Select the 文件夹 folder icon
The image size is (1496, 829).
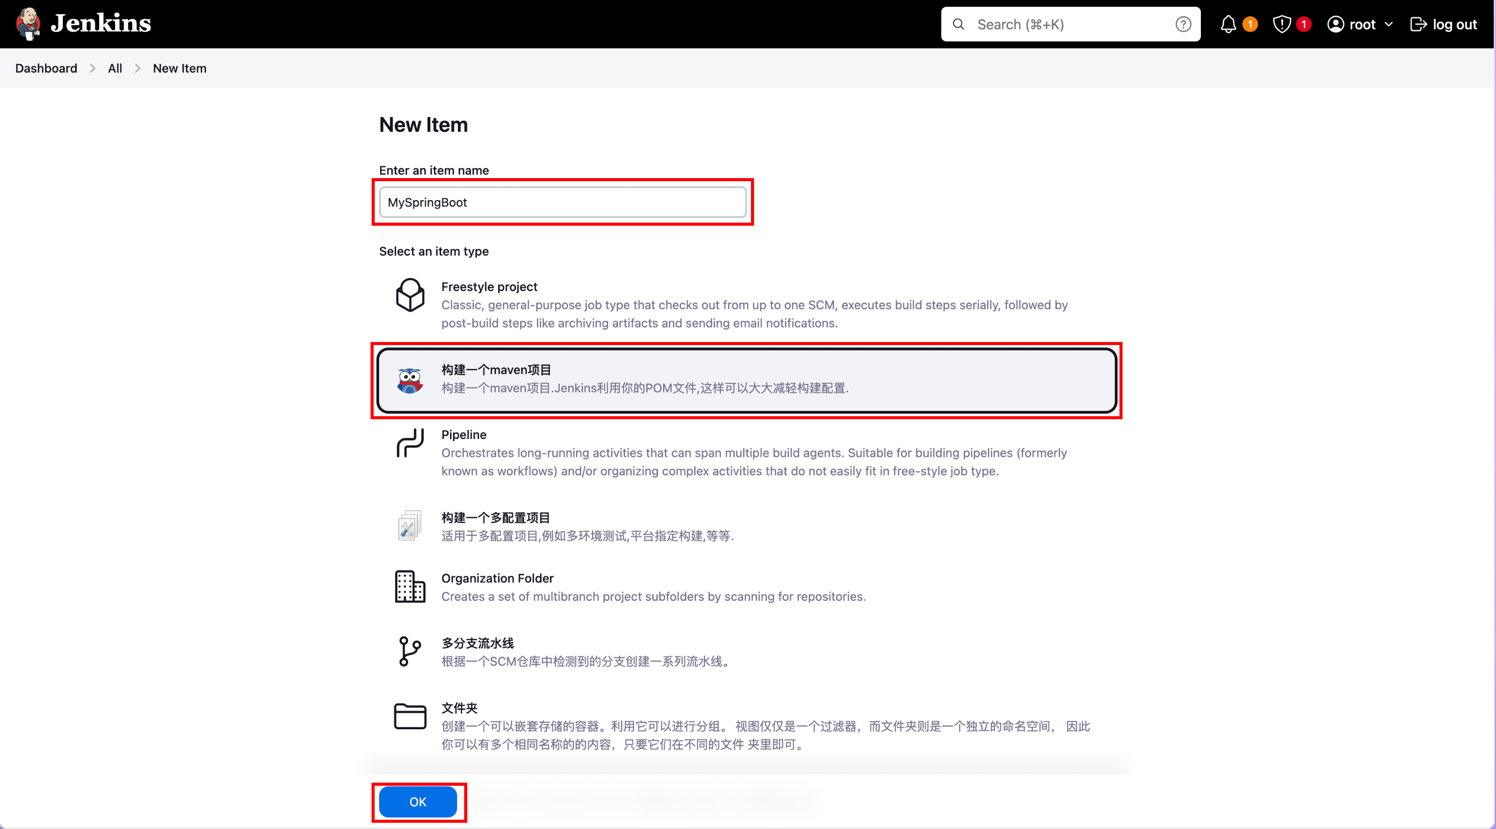coord(410,716)
